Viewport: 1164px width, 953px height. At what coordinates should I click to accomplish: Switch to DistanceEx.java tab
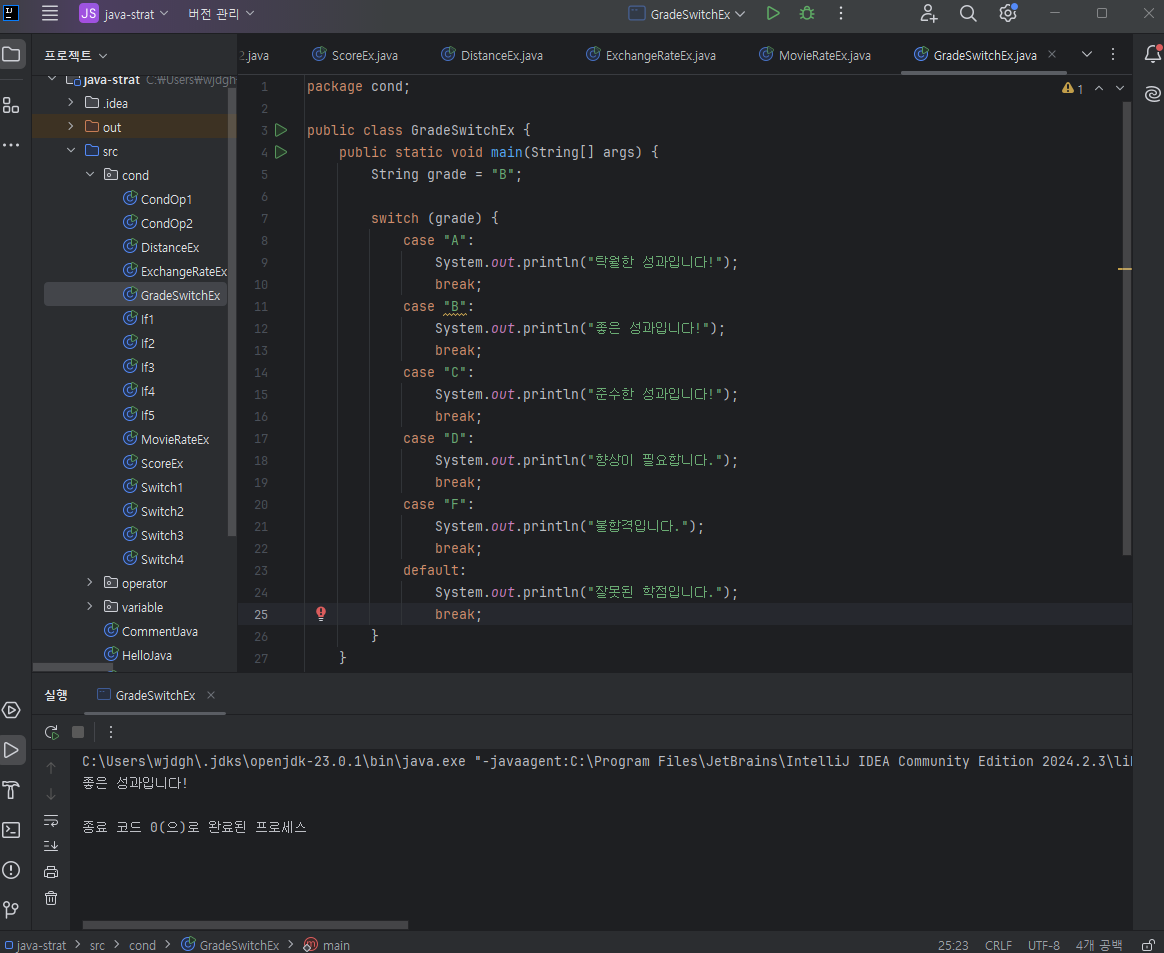[x=492, y=55]
